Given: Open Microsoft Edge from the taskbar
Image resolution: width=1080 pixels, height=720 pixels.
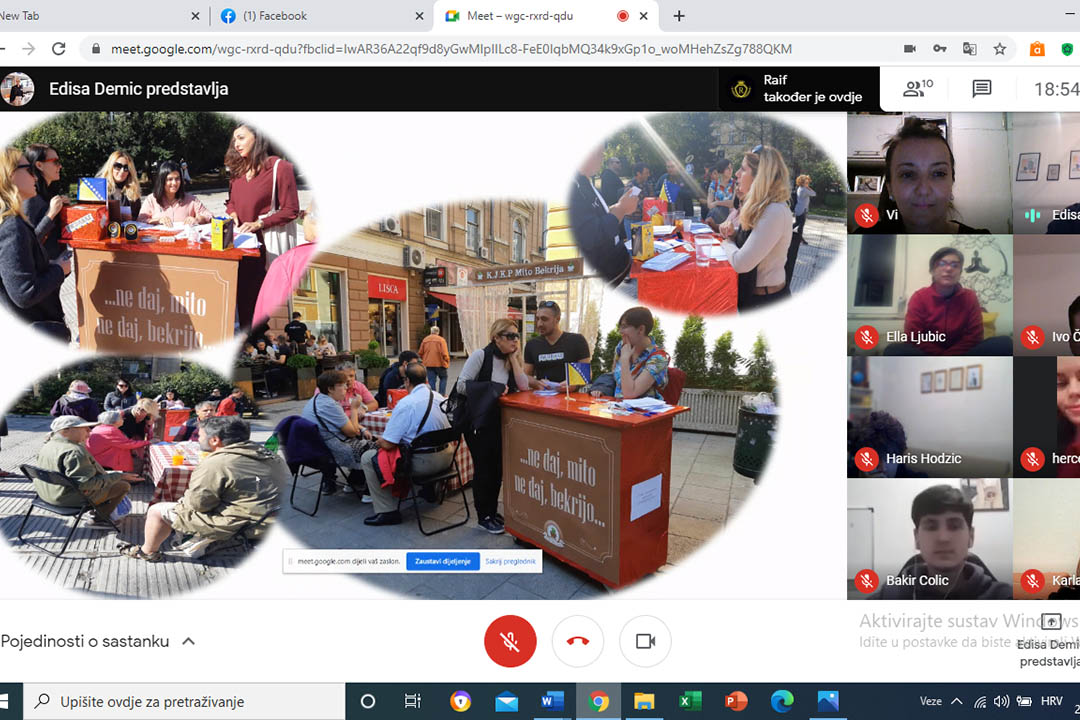Looking at the screenshot, I should pos(782,701).
